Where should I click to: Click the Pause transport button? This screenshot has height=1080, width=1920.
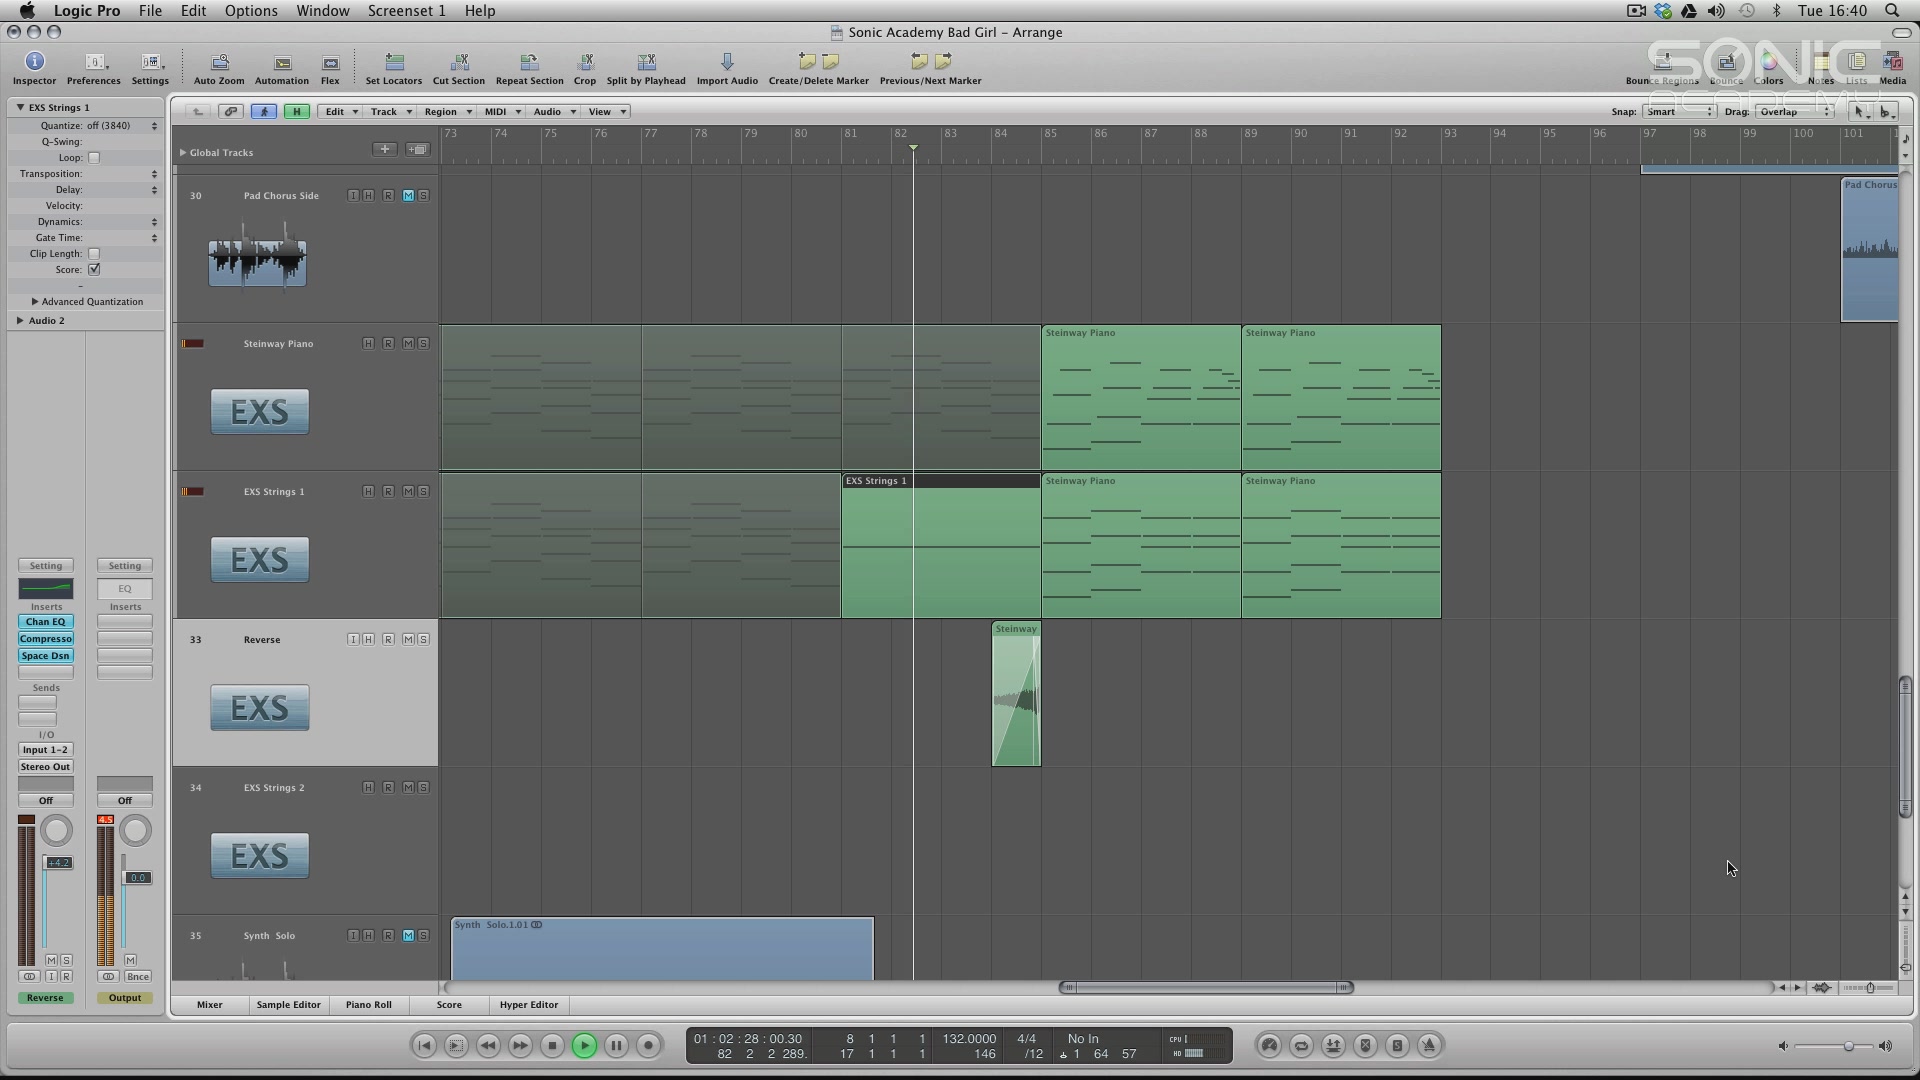pyautogui.click(x=616, y=1046)
